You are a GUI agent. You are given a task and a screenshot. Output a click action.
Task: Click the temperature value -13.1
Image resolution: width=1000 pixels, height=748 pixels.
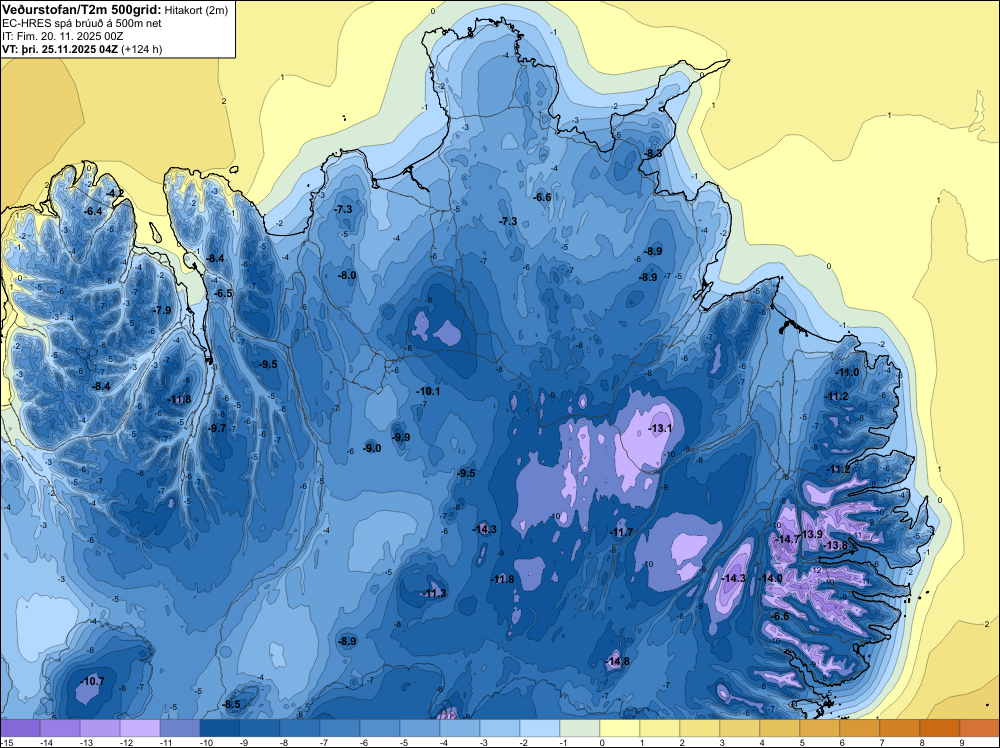[660, 429]
